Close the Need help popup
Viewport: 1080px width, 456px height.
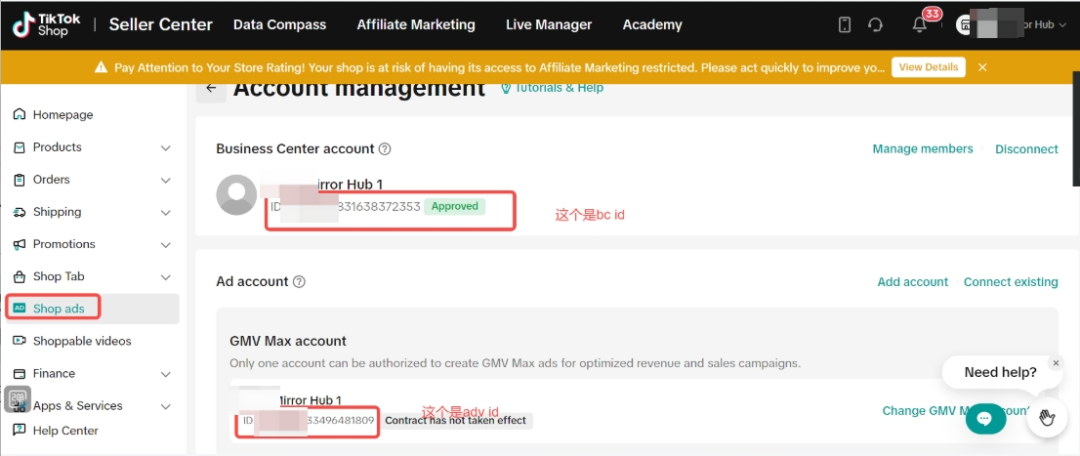point(1054,363)
